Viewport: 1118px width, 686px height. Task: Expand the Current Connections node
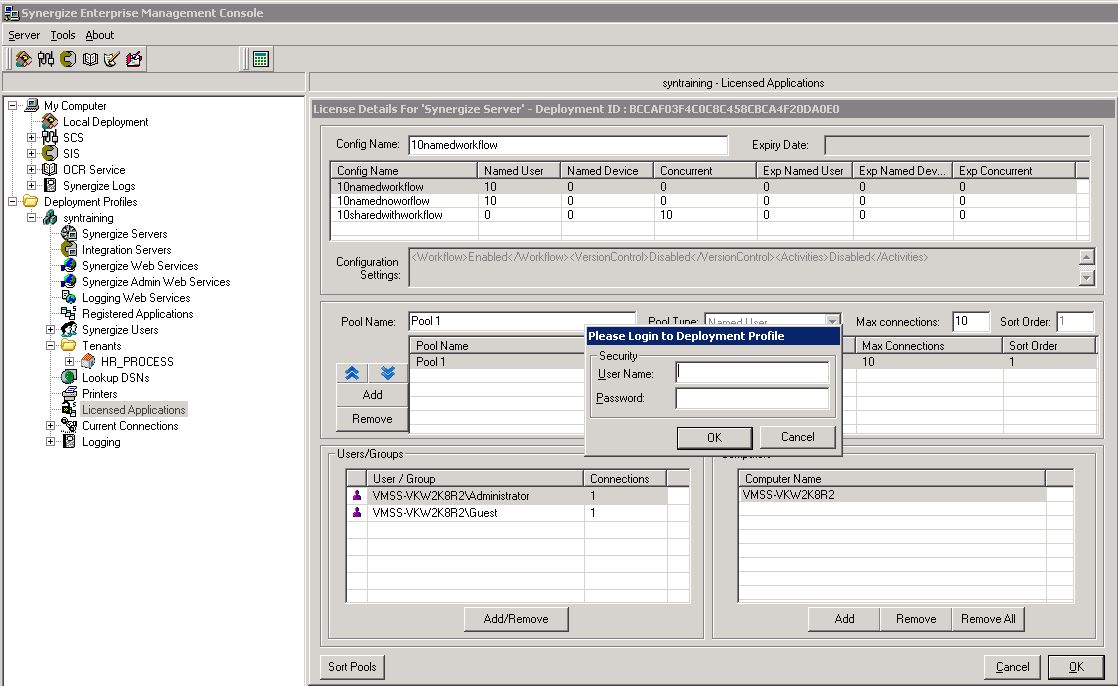pos(51,426)
